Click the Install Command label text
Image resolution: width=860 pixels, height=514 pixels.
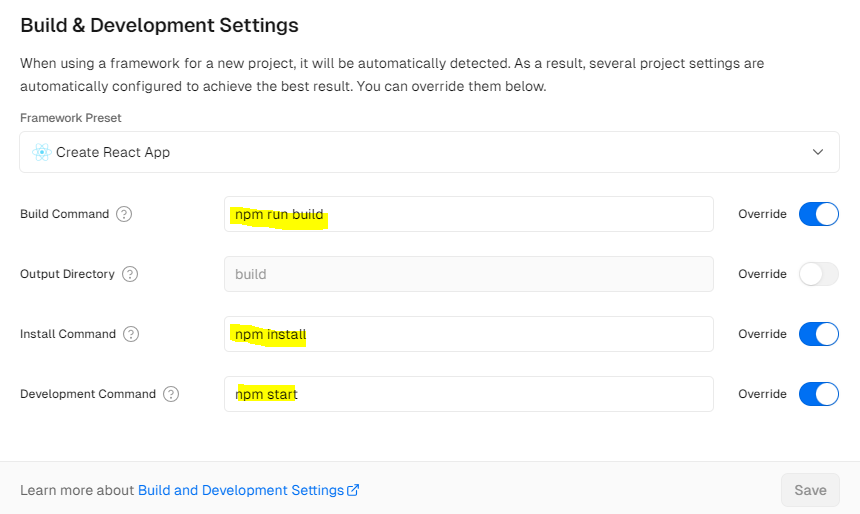coord(68,334)
